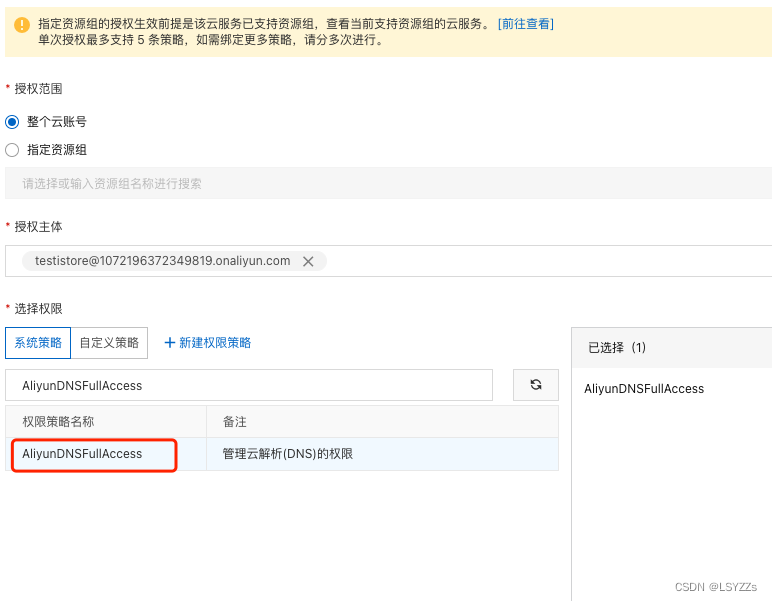This screenshot has width=772, height=601.
Task: Switch to the 系统策略 tab
Action: [38, 343]
